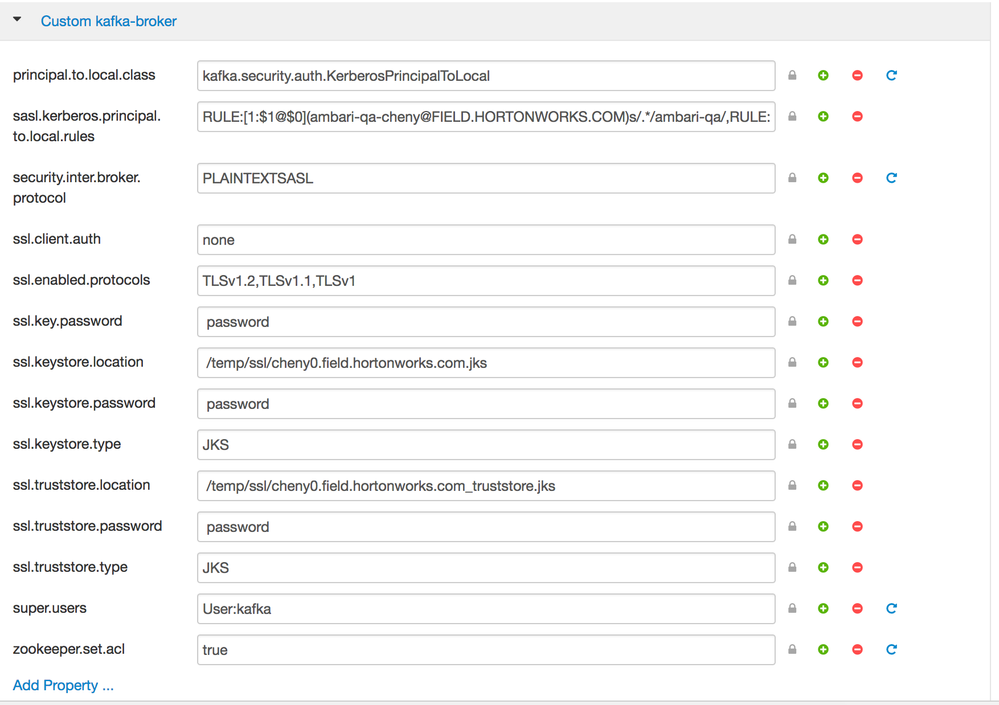Click the red minus icon for zookeeper.set.acl

(857, 650)
